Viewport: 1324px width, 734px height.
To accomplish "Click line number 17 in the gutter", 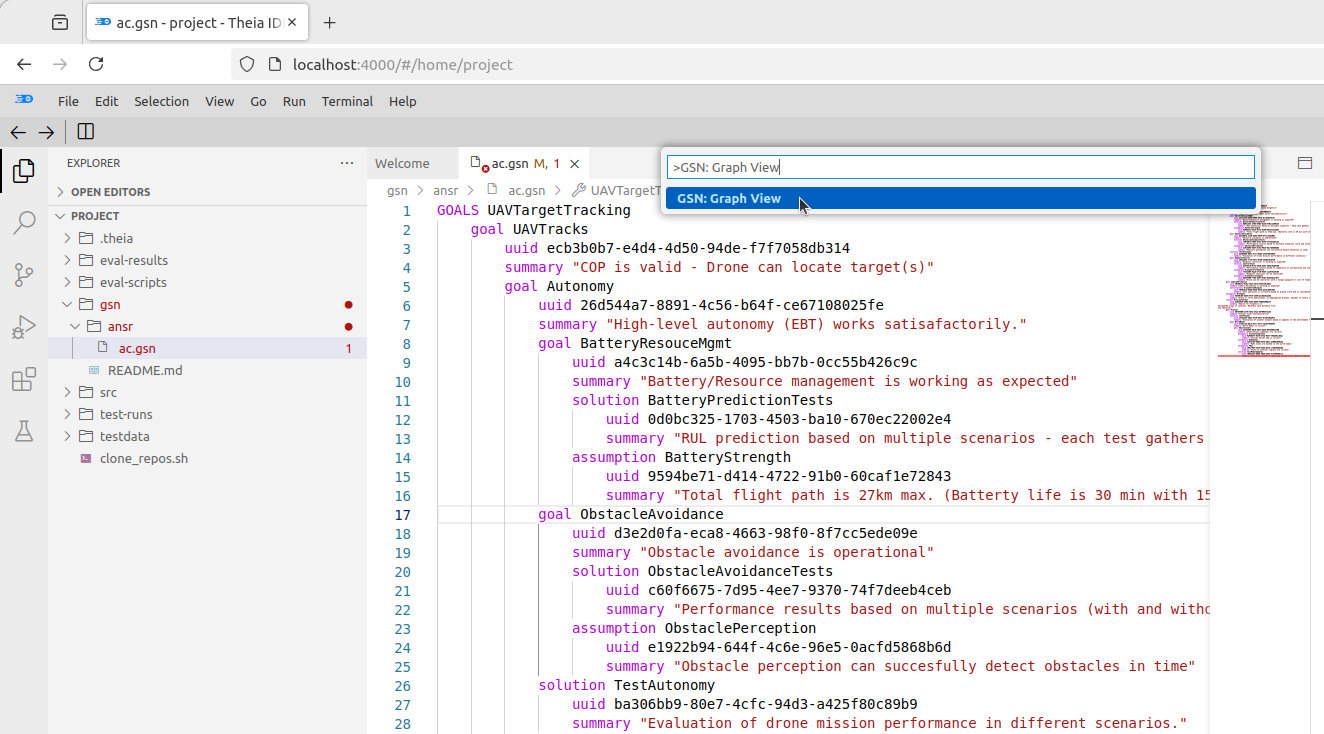I will [402, 514].
